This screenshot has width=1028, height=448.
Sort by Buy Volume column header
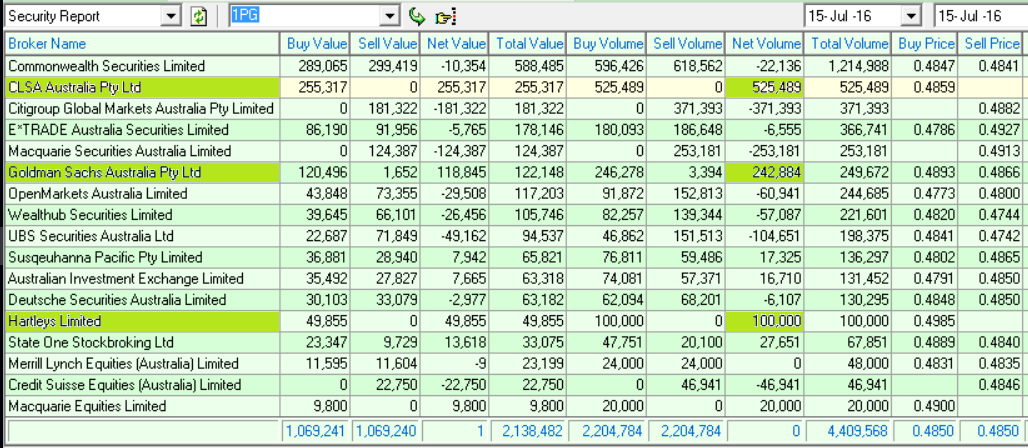pyautogui.click(x=607, y=44)
